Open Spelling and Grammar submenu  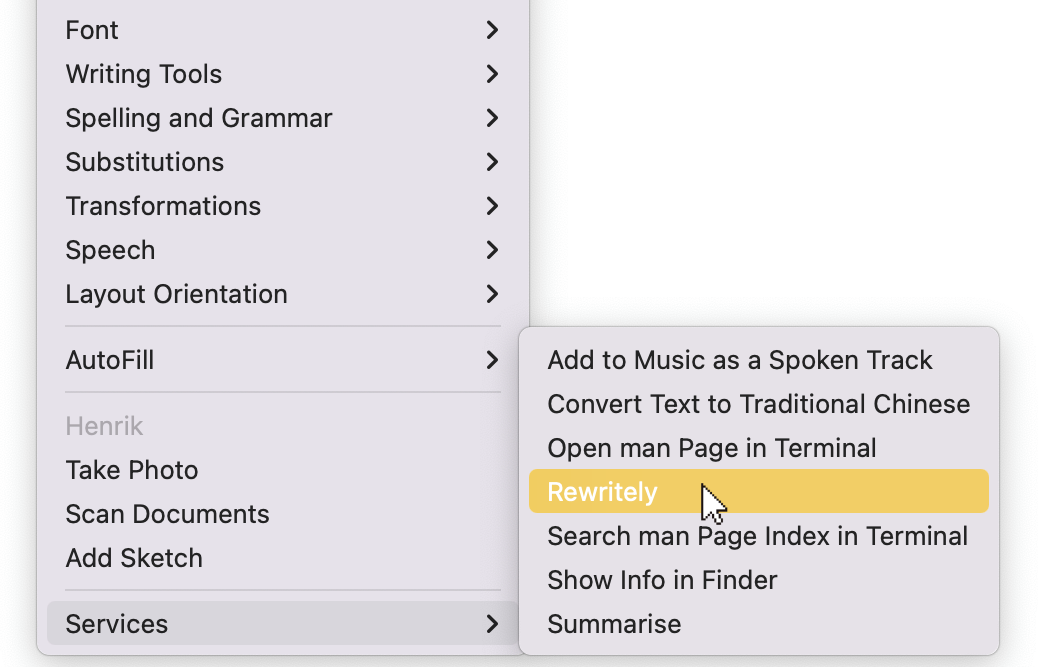tap(282, 118)
